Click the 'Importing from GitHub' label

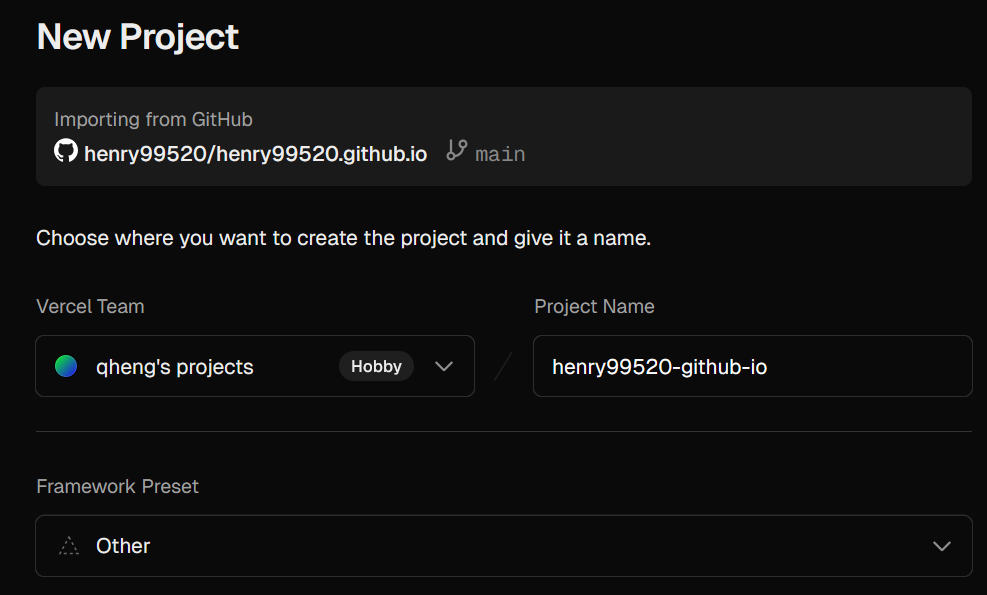[153, 120]
